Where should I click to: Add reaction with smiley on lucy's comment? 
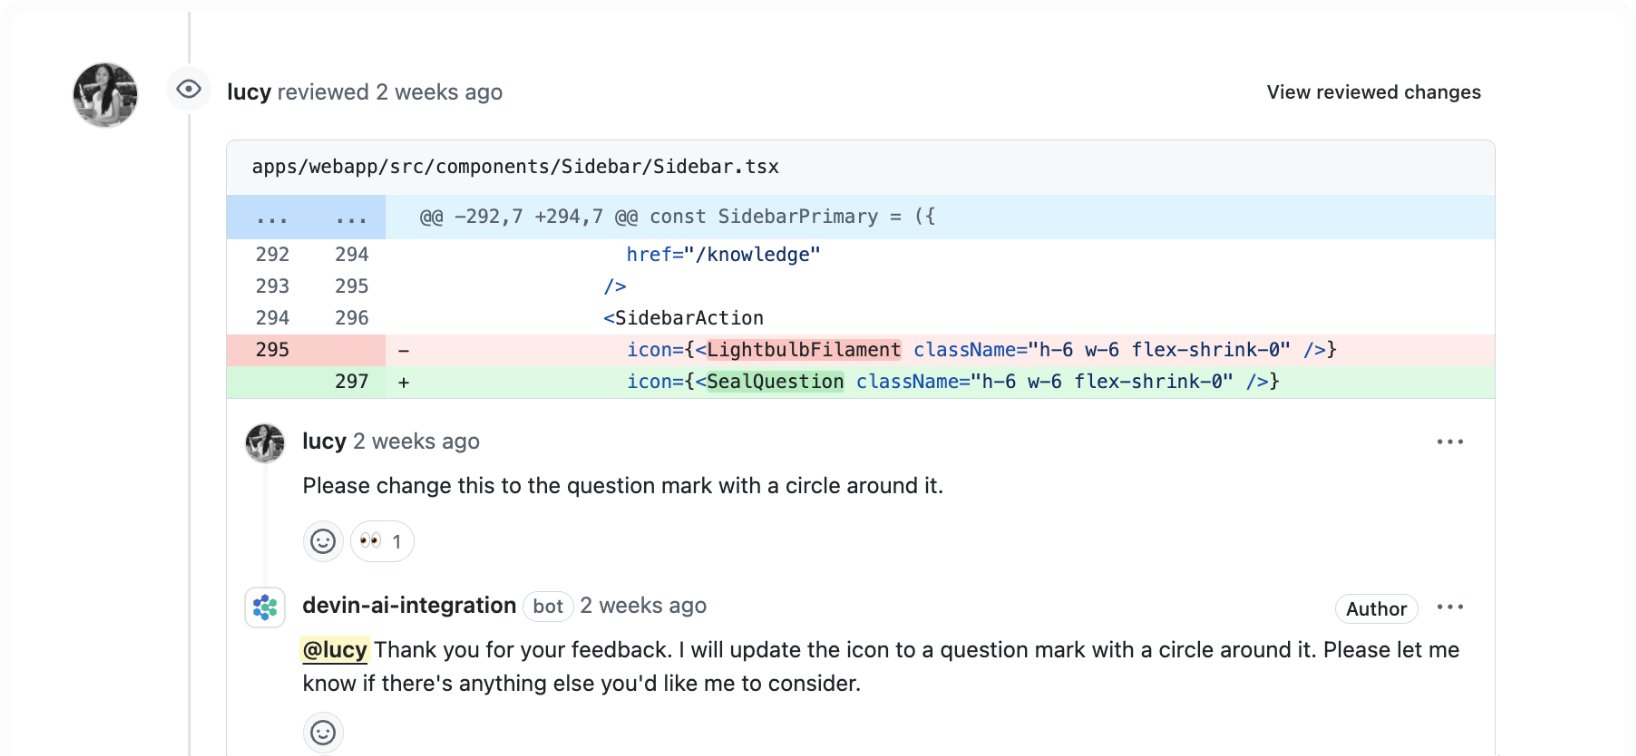[323, 541]
